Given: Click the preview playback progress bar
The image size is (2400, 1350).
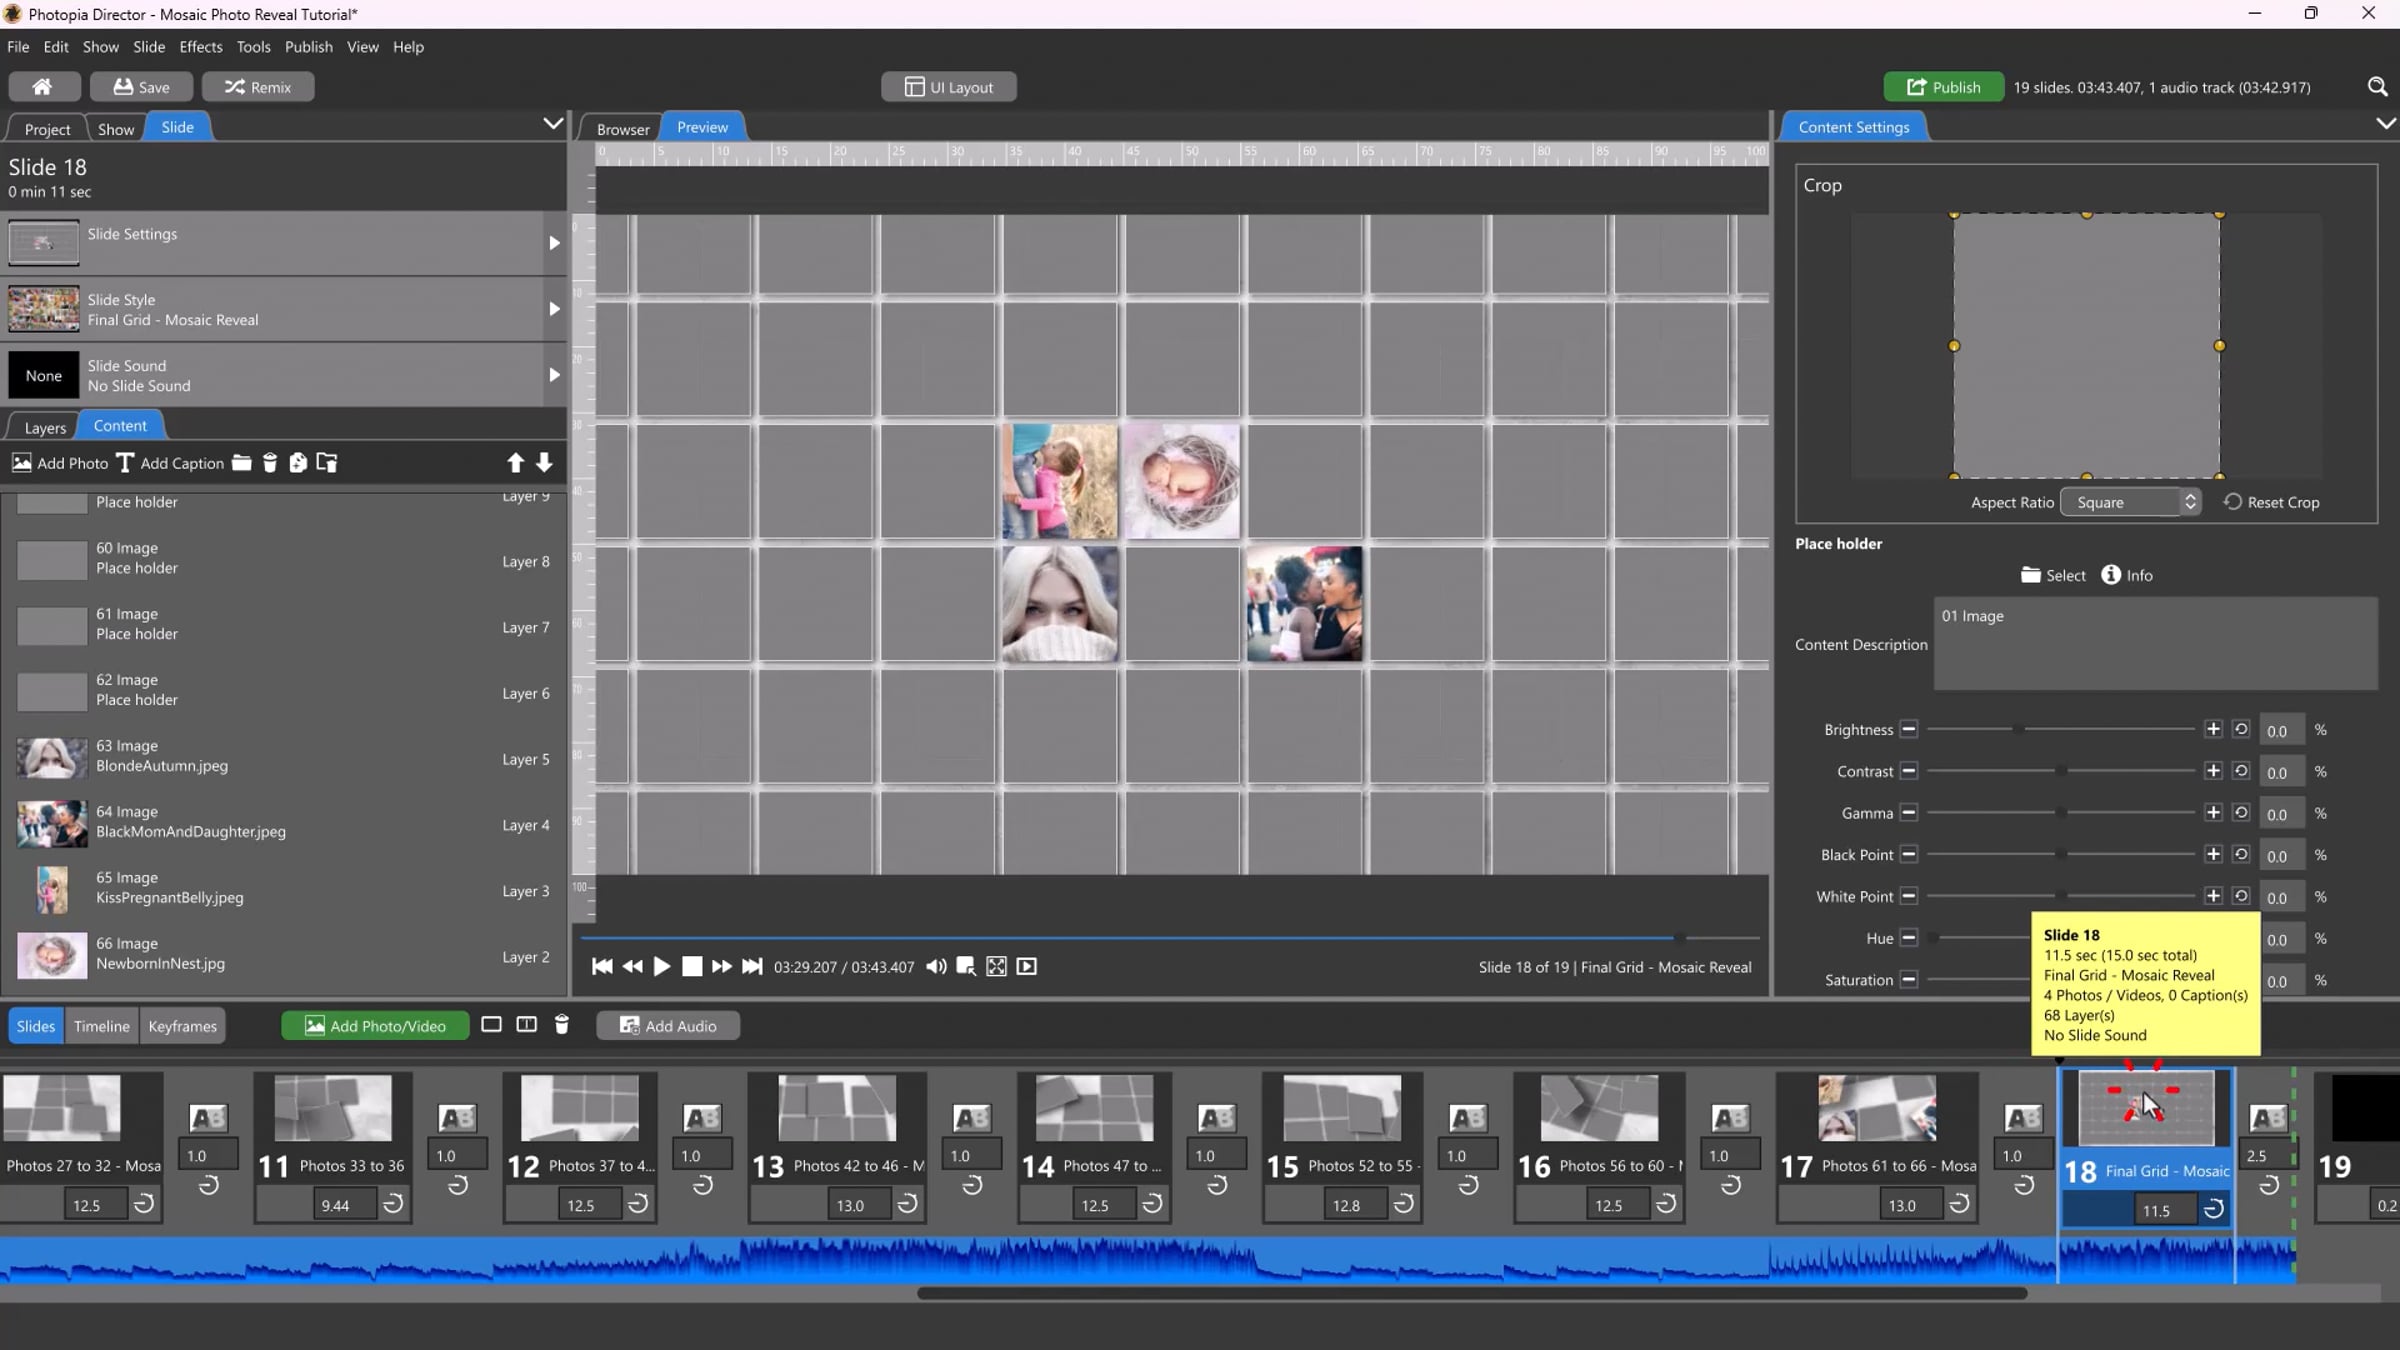Looking at the screenshot, I should tap(1170, 938).
